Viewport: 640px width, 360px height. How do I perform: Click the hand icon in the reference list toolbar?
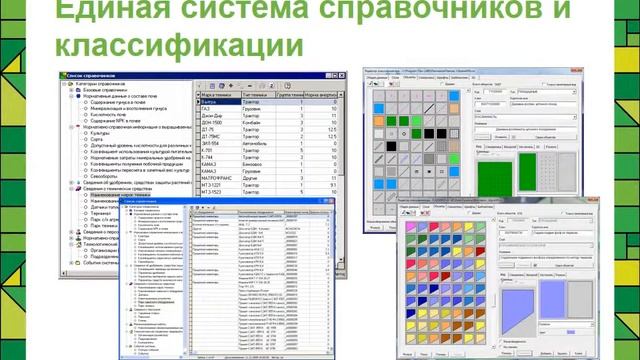coord(287,86)
